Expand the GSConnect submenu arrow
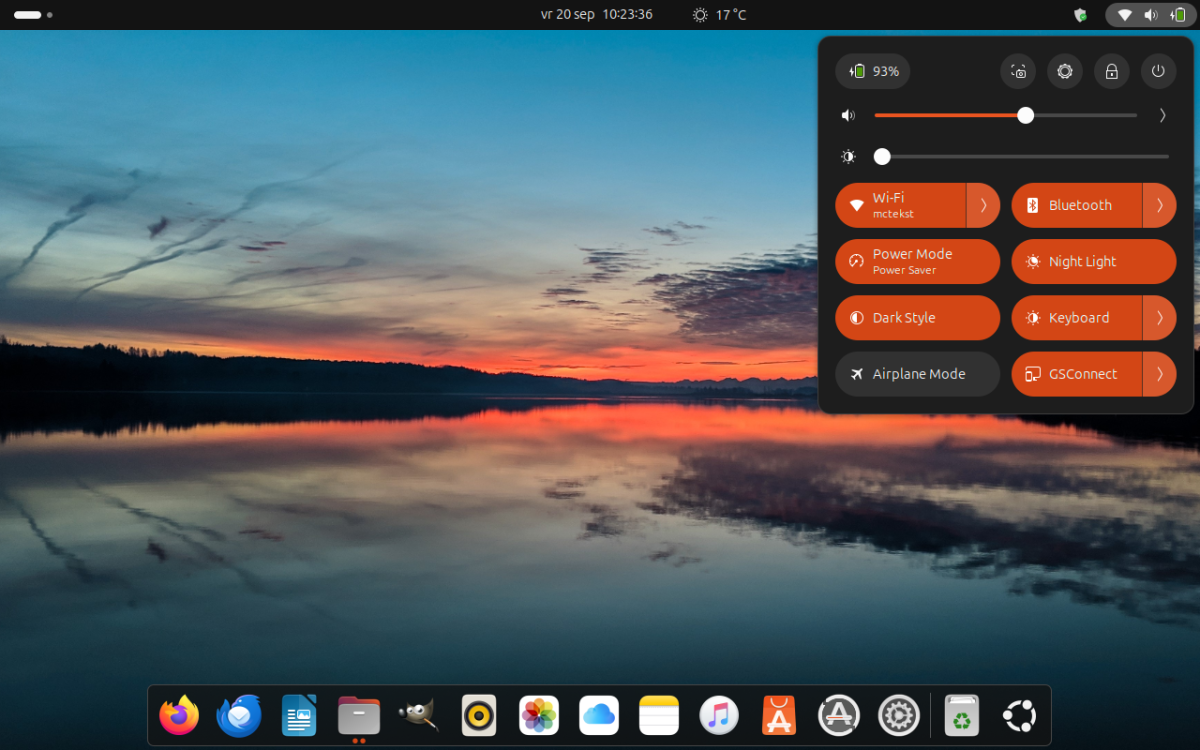Screen dimensions: 1200x750 pos(1159,374)
